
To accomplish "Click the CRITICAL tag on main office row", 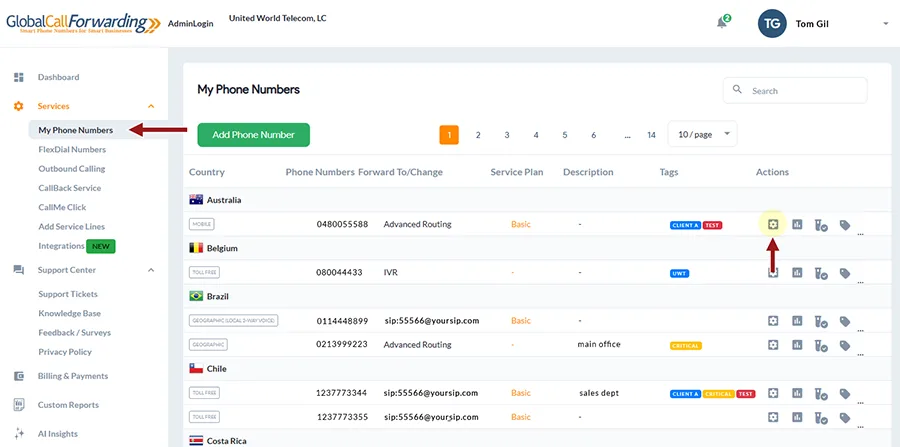I will (x=686, y=346).
